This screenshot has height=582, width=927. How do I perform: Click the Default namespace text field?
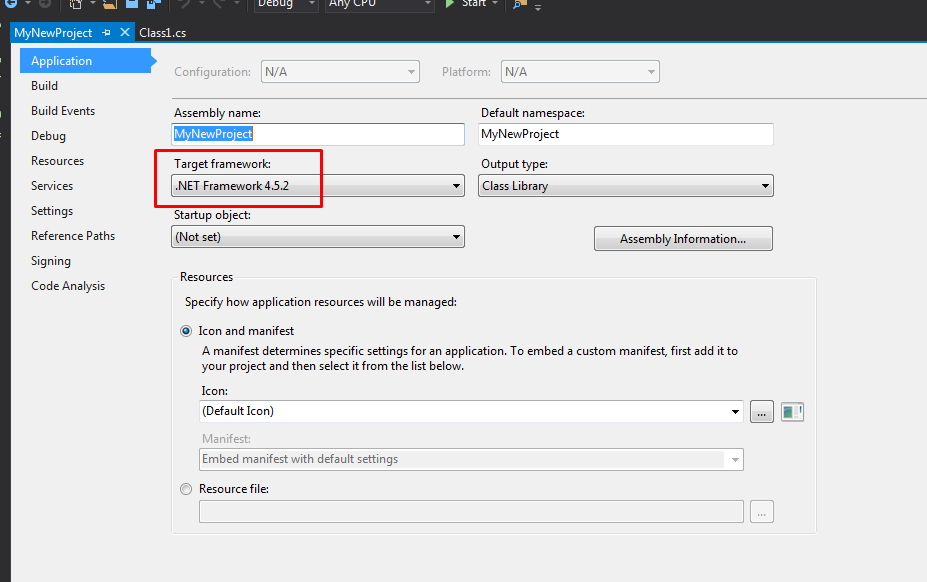(x=625, y=134)
